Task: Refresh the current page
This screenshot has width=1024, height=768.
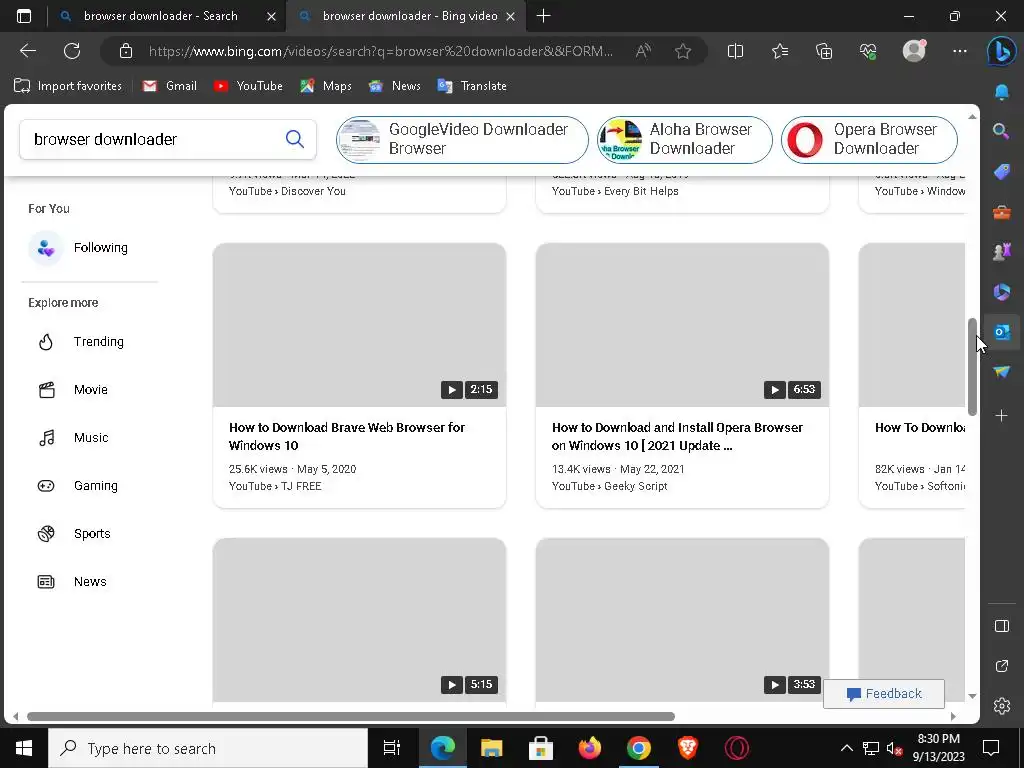Action: tap(72, 51)
